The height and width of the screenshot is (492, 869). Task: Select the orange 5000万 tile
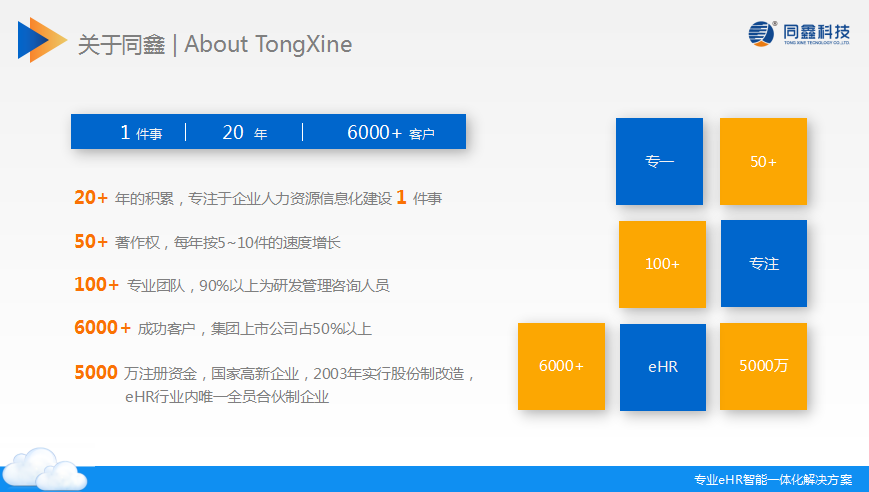coord(763,366)
